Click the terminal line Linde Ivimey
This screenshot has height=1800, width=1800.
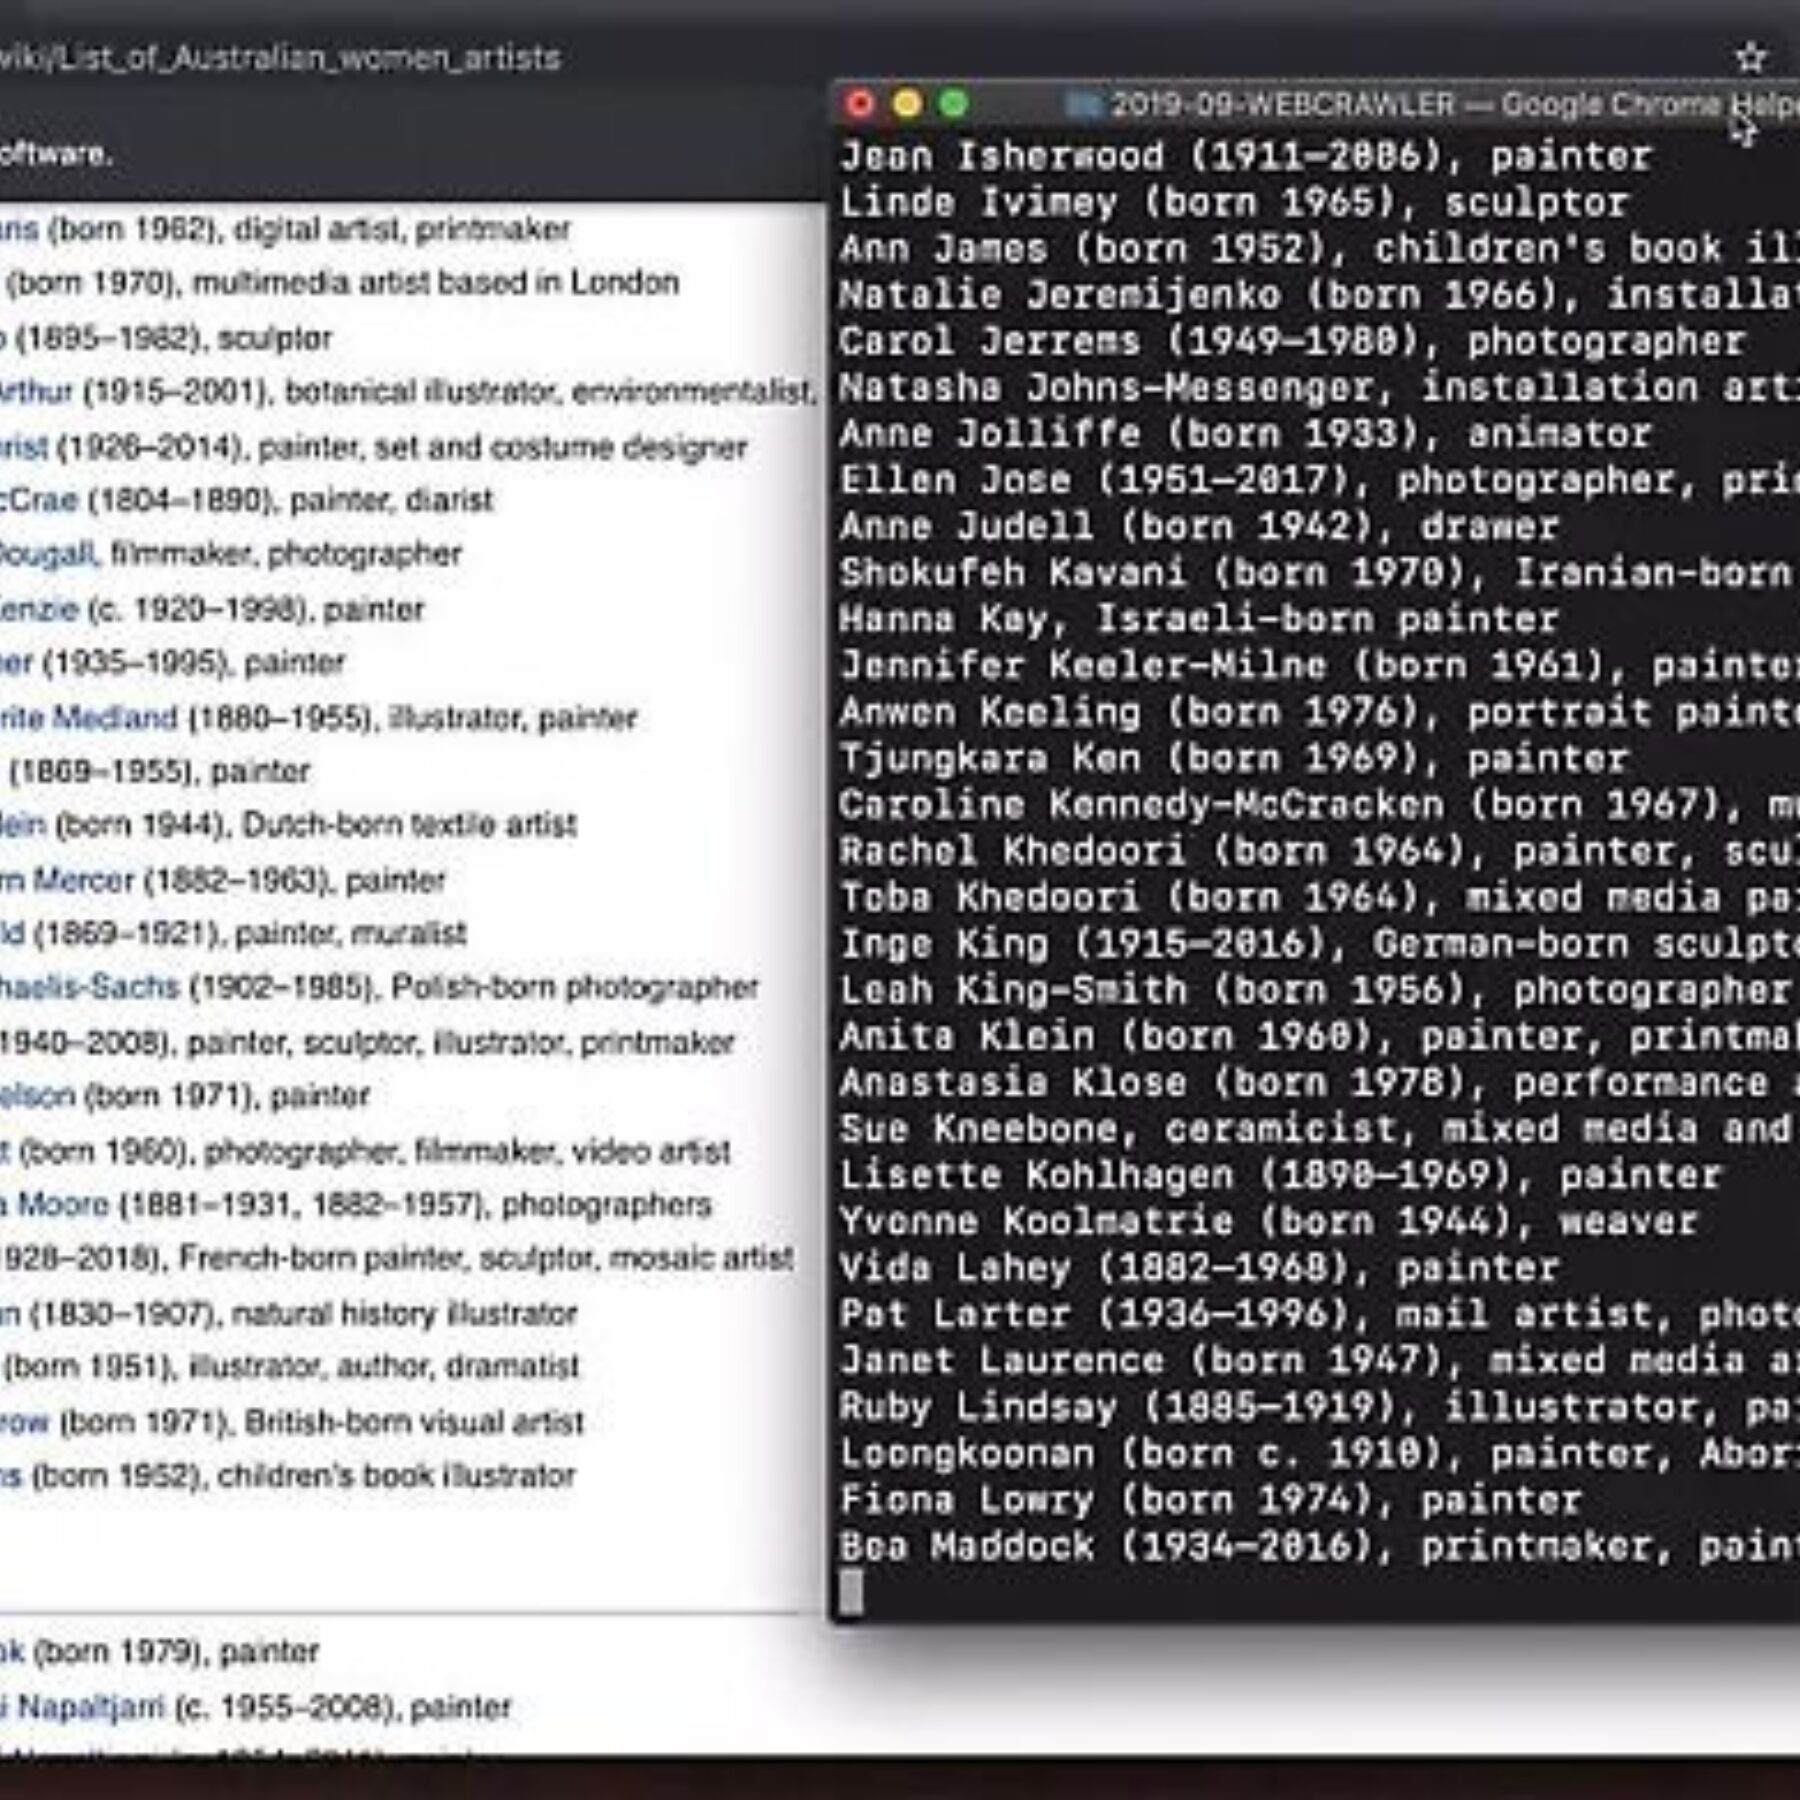point(1234,202)
